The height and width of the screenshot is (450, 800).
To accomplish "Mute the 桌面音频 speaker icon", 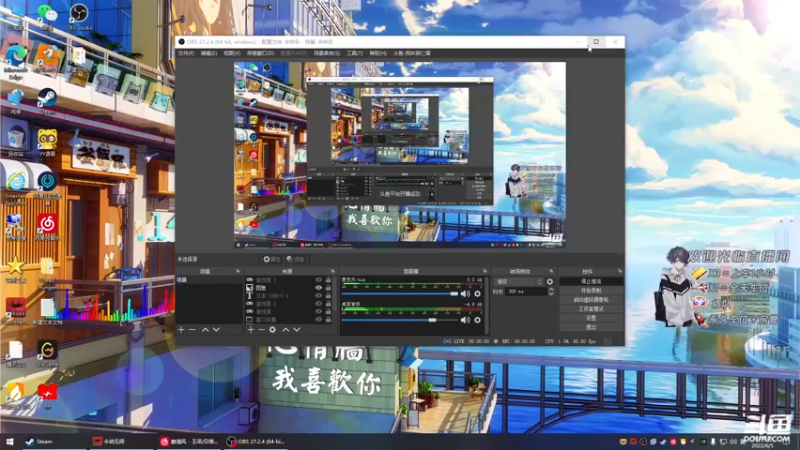I will point(465,320).
